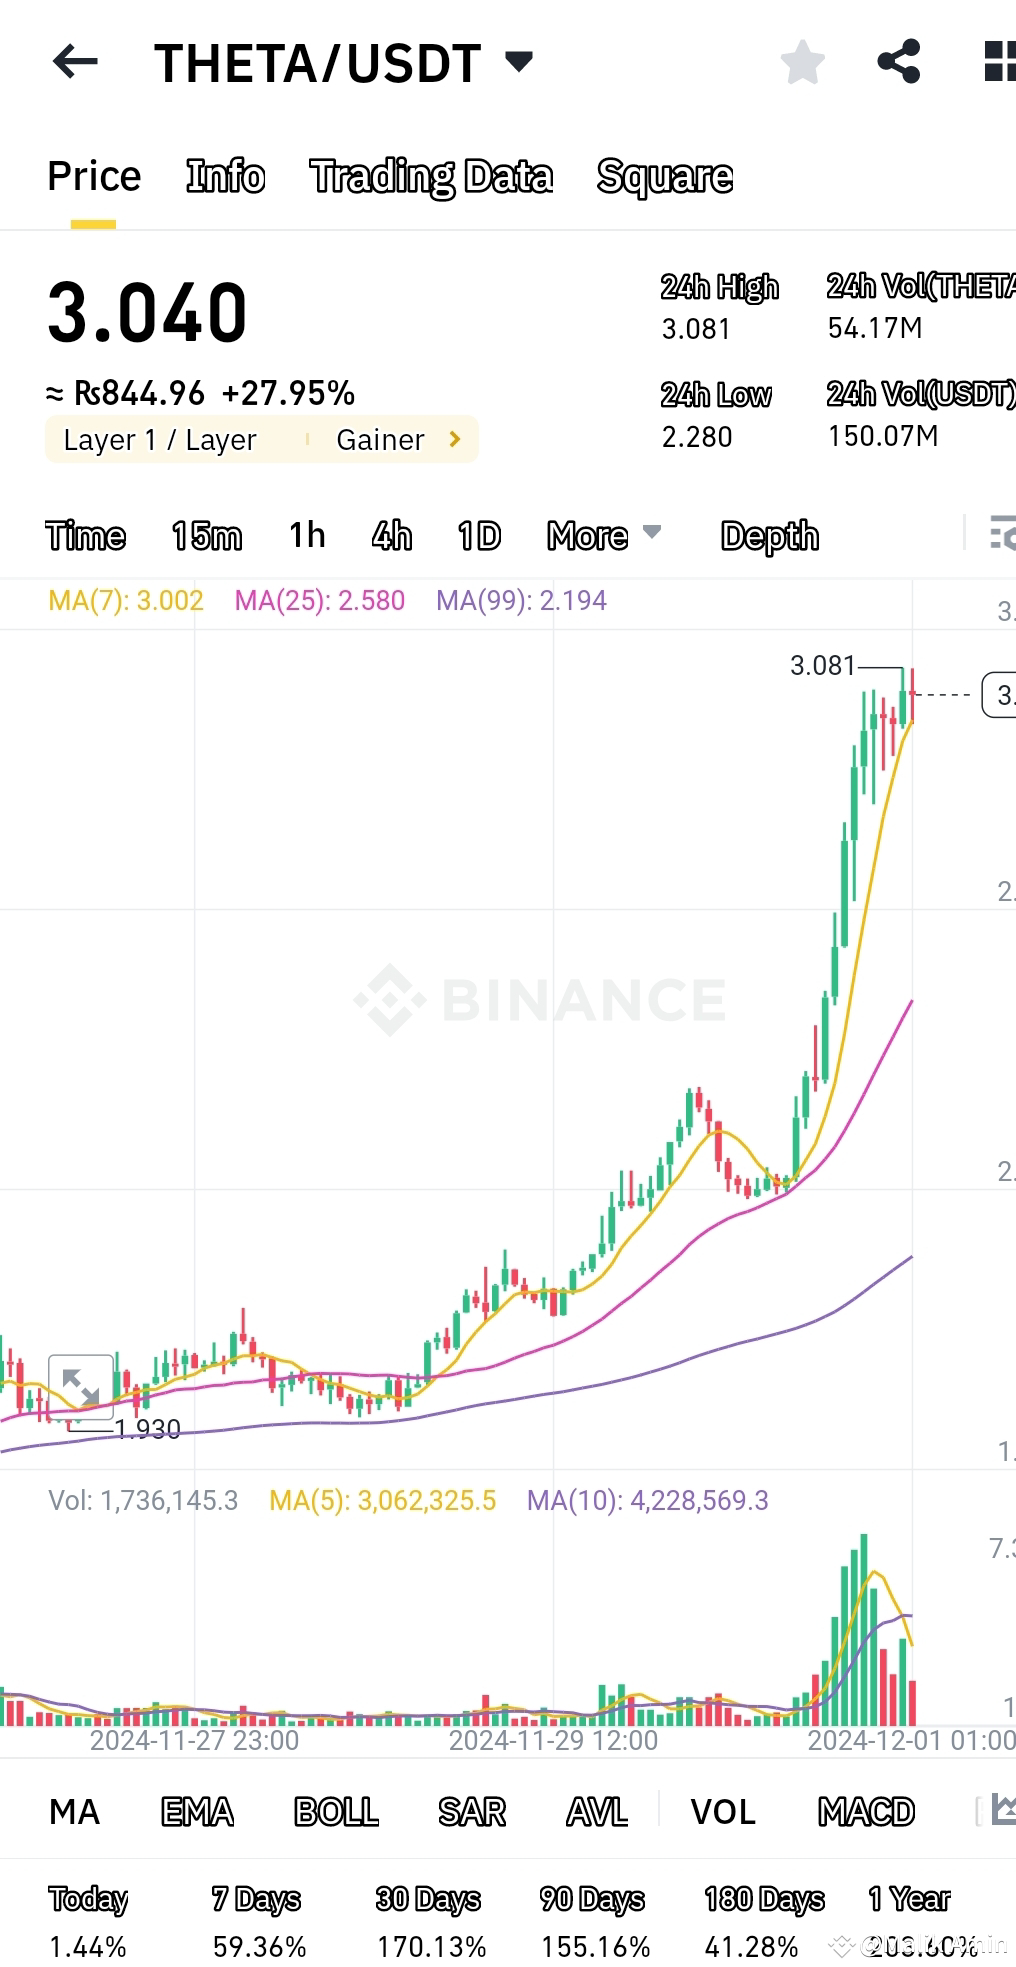This screenshot has height=1967, width=1016.
Task: Enable the BOLL indicator
Action: click(x=336, y=1812)
